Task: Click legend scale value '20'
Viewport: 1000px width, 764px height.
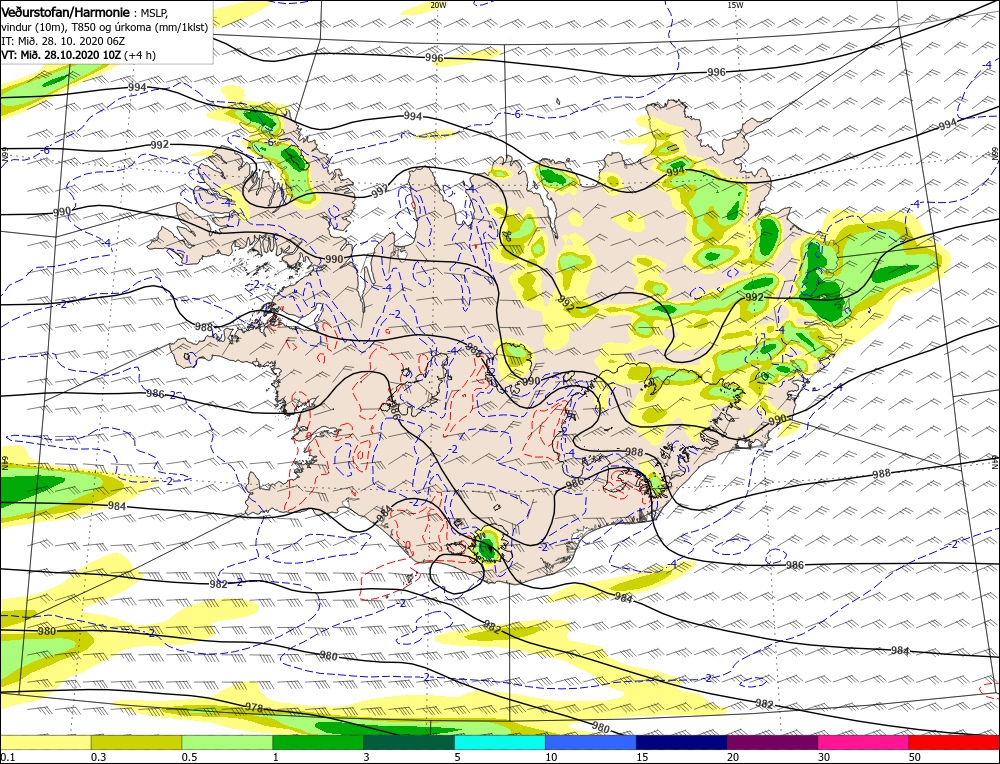Action: (x=733, y=757)
